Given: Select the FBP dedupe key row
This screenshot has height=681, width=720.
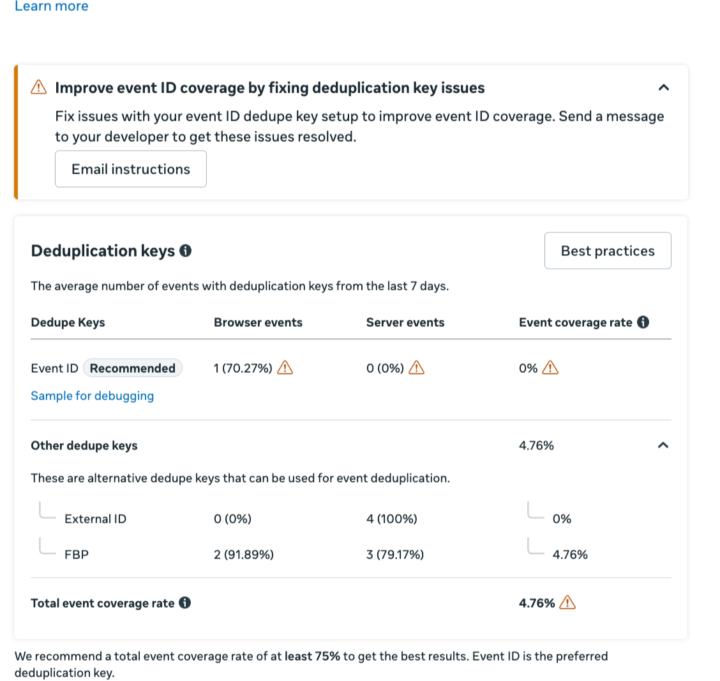Looking at the screenshot, I should (351, 555).
